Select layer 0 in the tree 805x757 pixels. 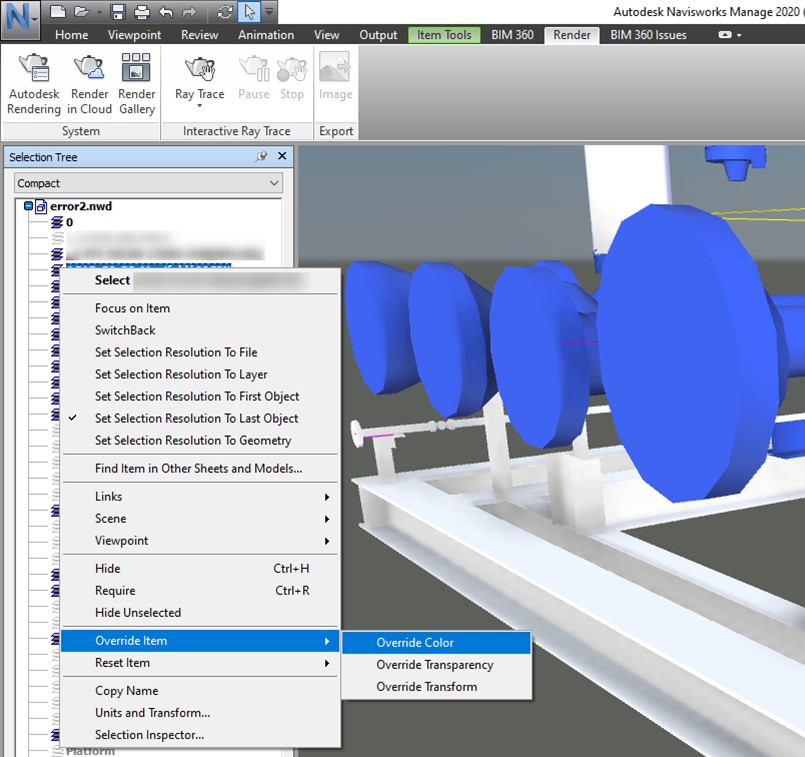click(69, 222)
